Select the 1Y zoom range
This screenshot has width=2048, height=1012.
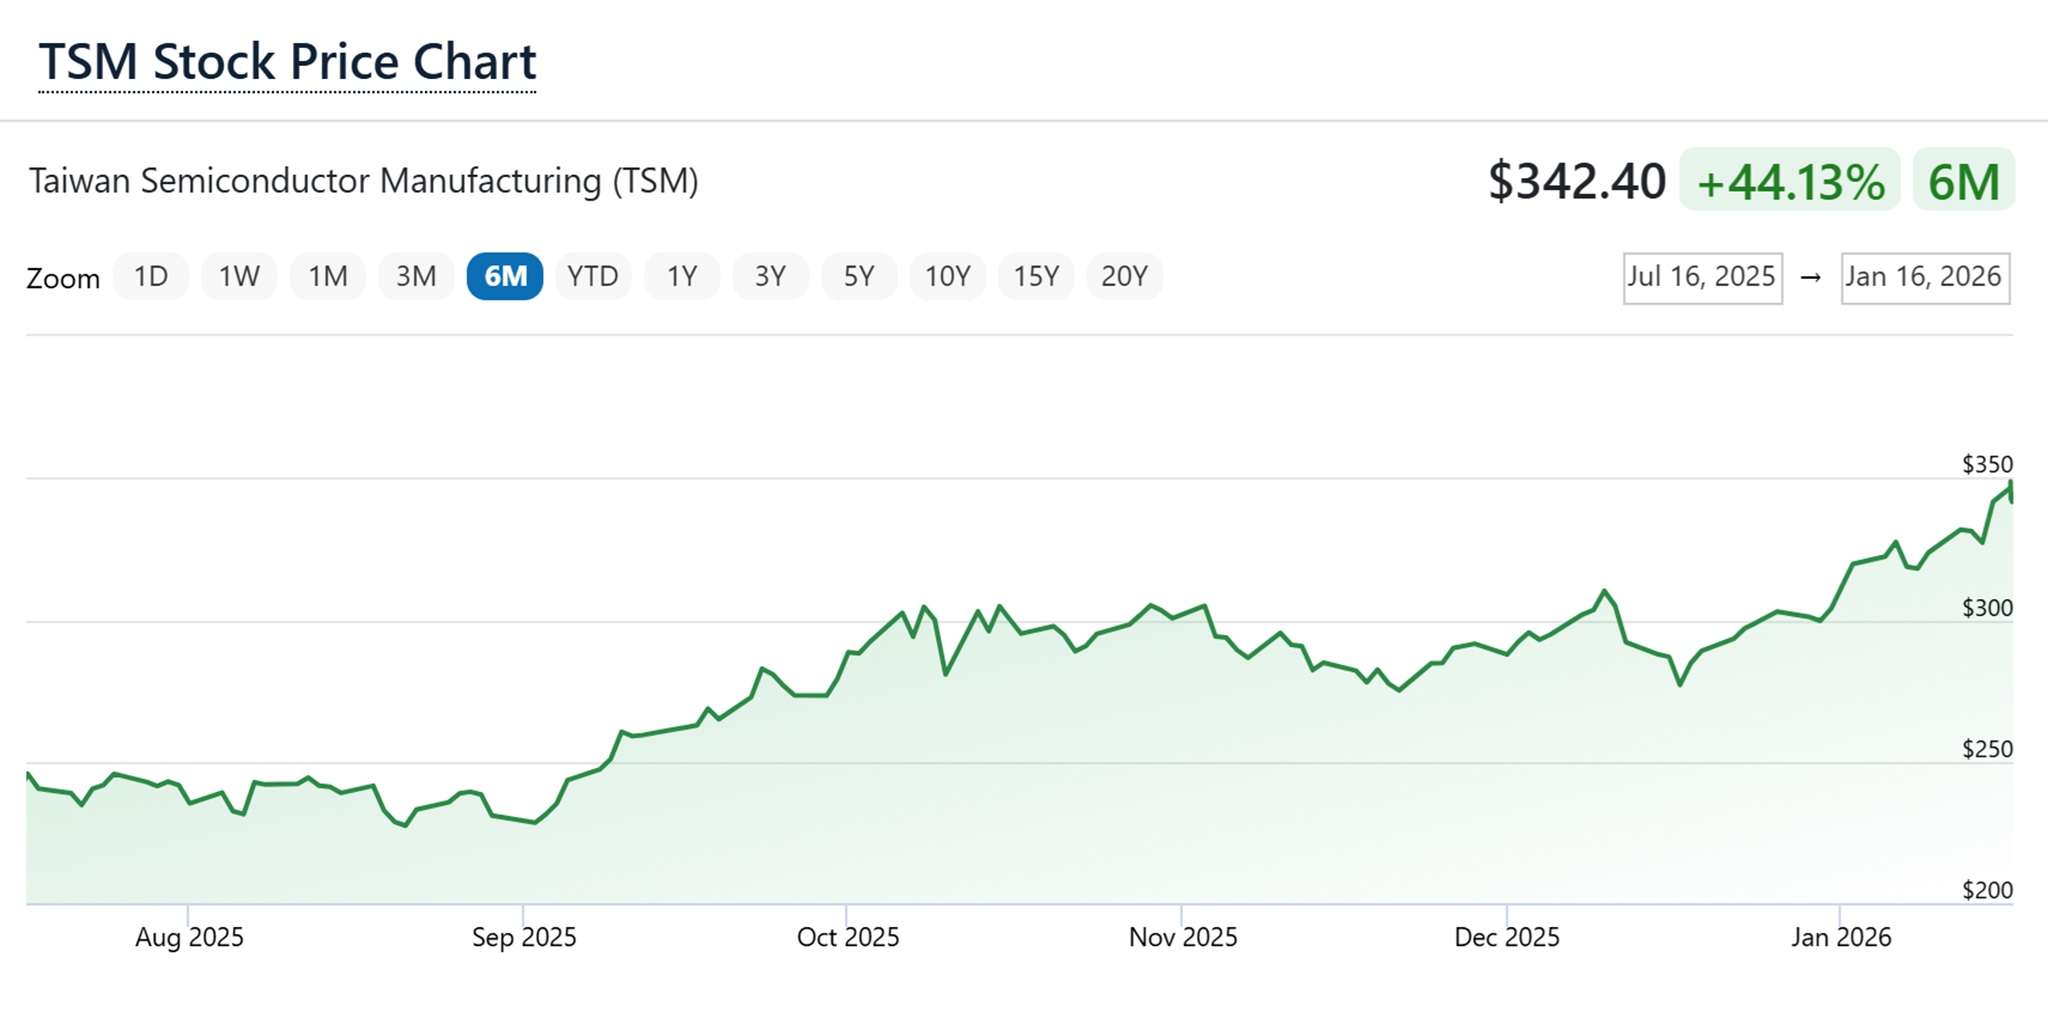[682, 277]
